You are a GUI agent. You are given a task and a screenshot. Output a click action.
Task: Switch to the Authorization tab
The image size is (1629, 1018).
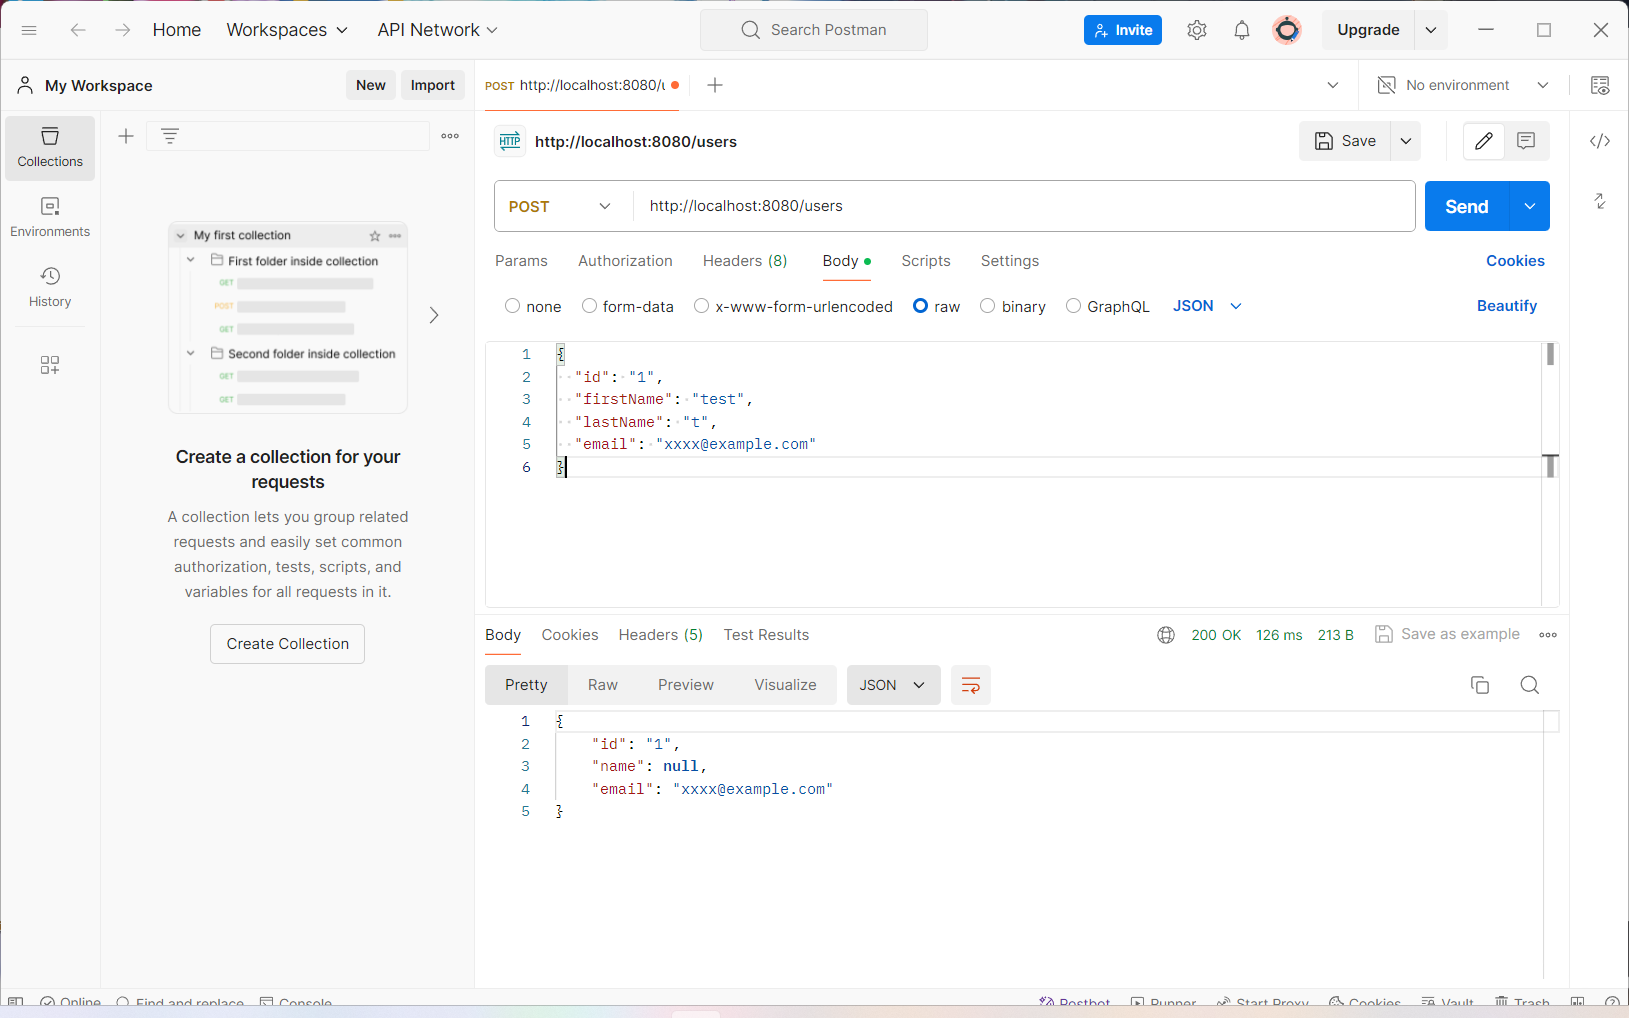625,261
